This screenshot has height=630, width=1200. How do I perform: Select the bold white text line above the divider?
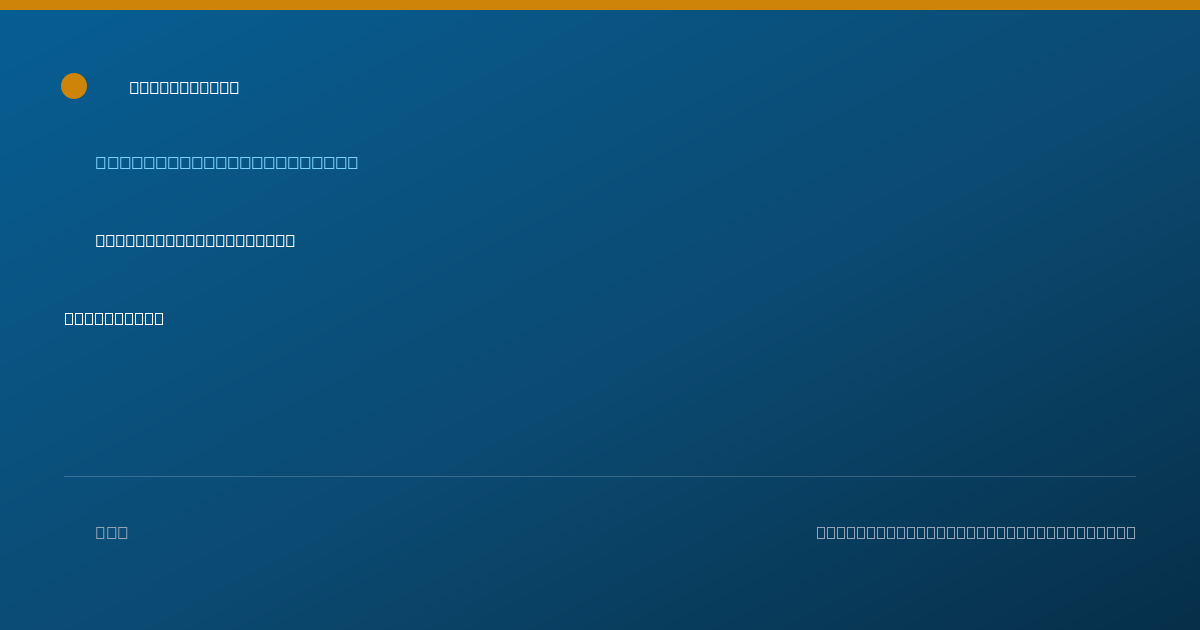pyautogui.click(x=114, y=318)
